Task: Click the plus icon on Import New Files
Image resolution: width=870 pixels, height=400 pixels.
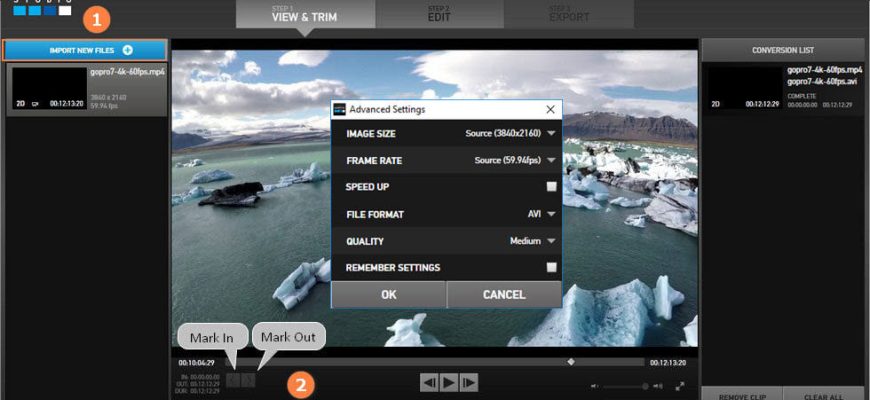Action: click(128, 50)
